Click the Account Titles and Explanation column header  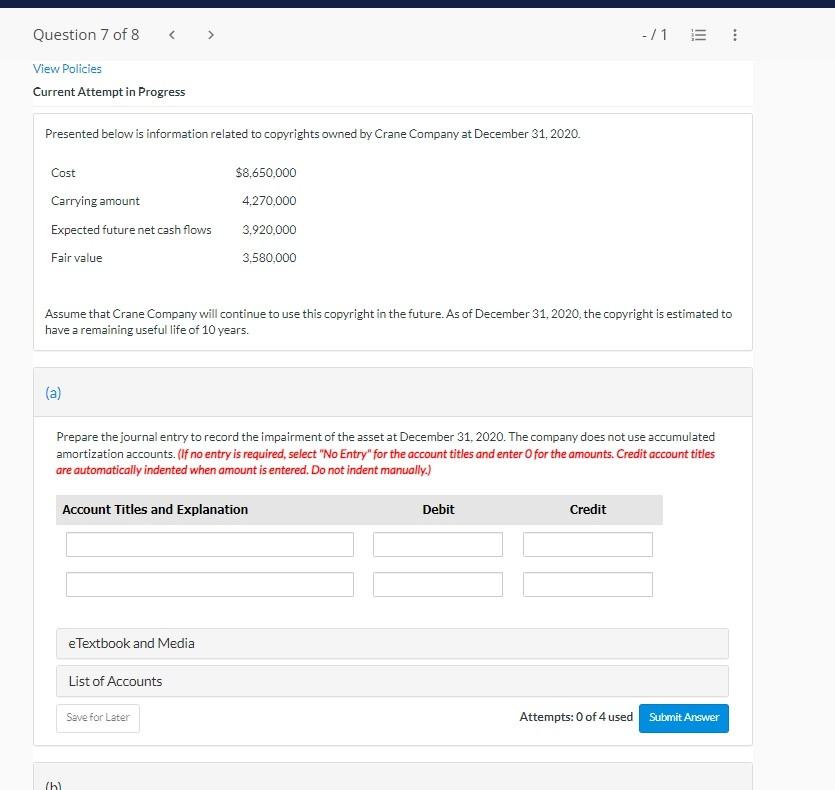[157, 509]
